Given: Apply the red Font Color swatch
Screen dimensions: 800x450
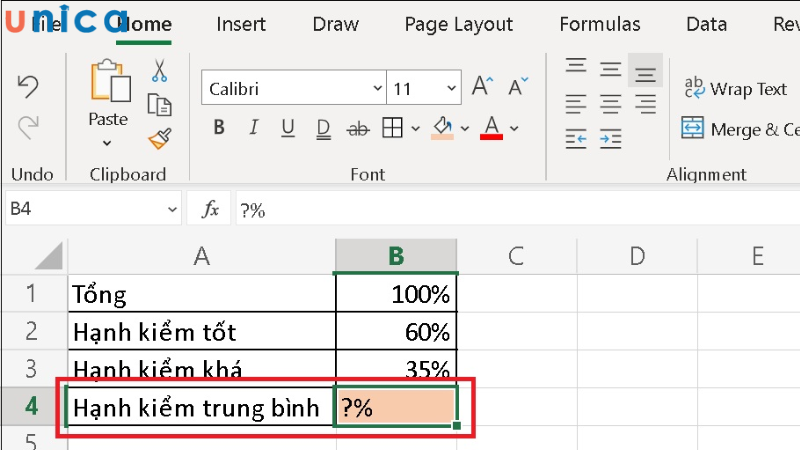Looking at the screenshot, I should point(491,128).
